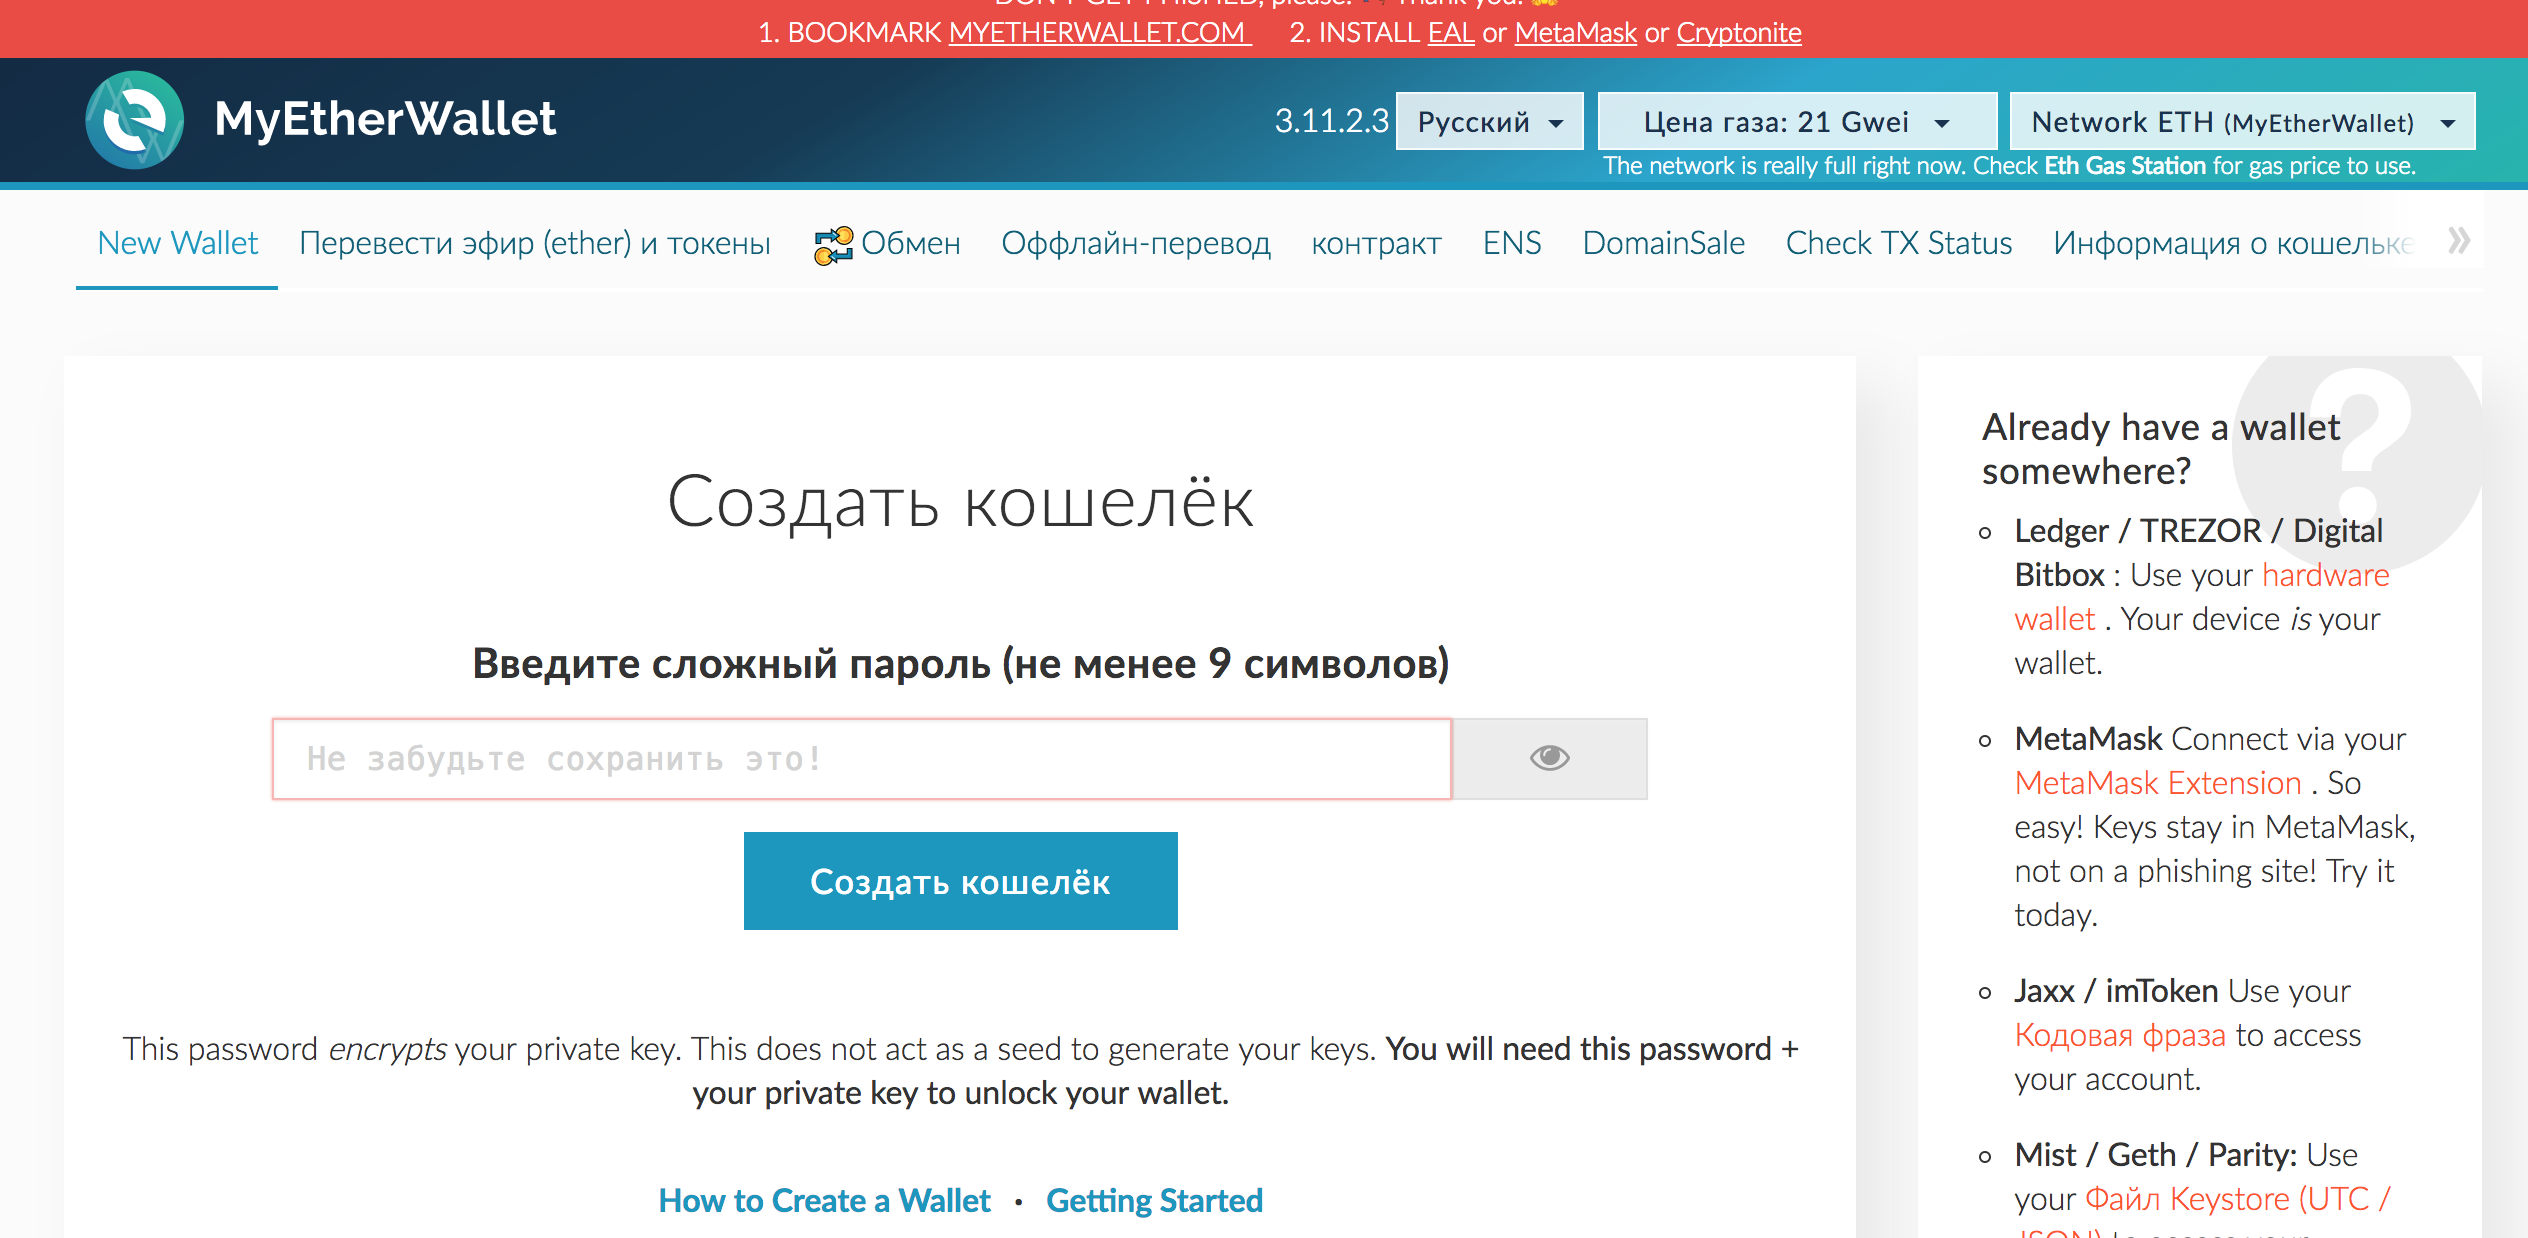Open the Getting Started link
The image size is (2528, 1238).
pos(1154,1200)
